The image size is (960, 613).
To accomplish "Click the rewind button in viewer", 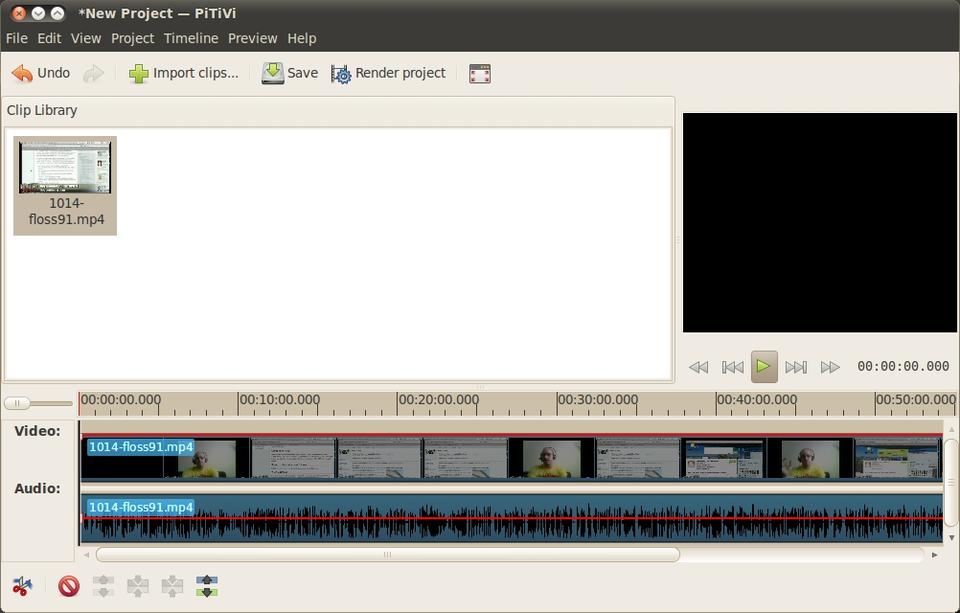I will point(699,367).
